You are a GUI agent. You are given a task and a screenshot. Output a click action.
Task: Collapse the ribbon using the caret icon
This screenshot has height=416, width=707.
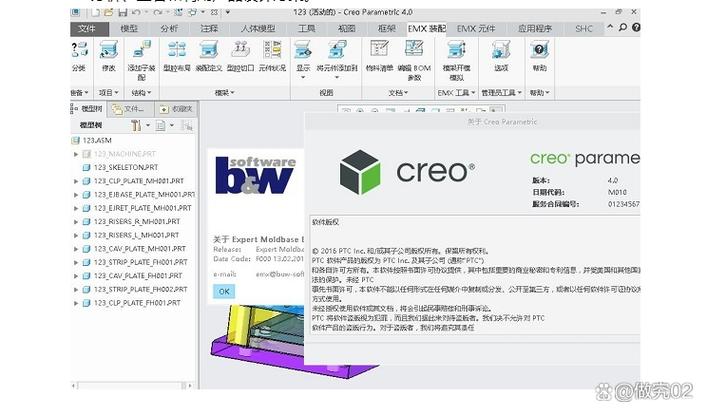[x=610, y=27]
